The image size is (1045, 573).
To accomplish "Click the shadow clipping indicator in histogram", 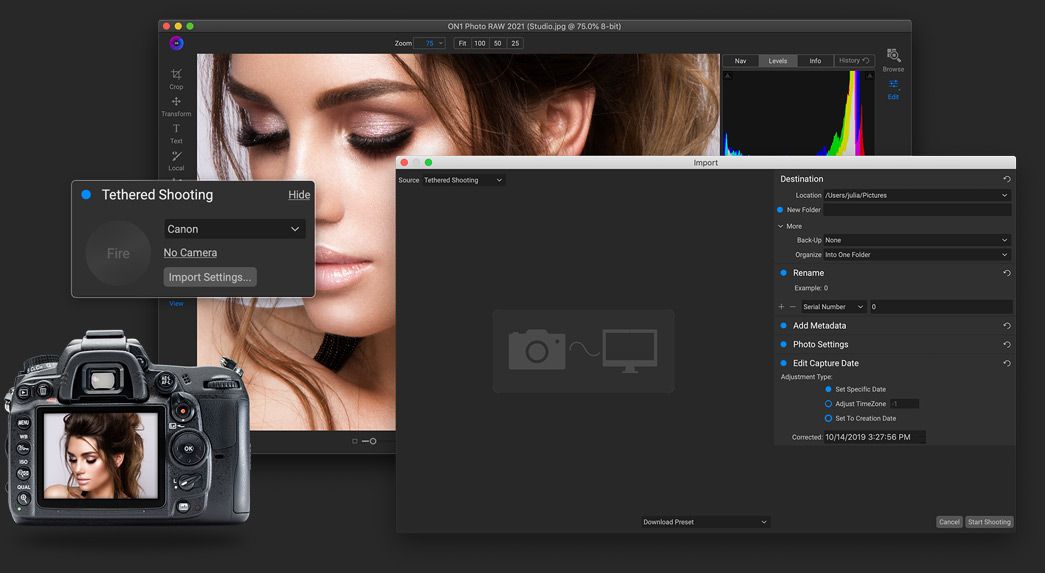I will point(727,76).
